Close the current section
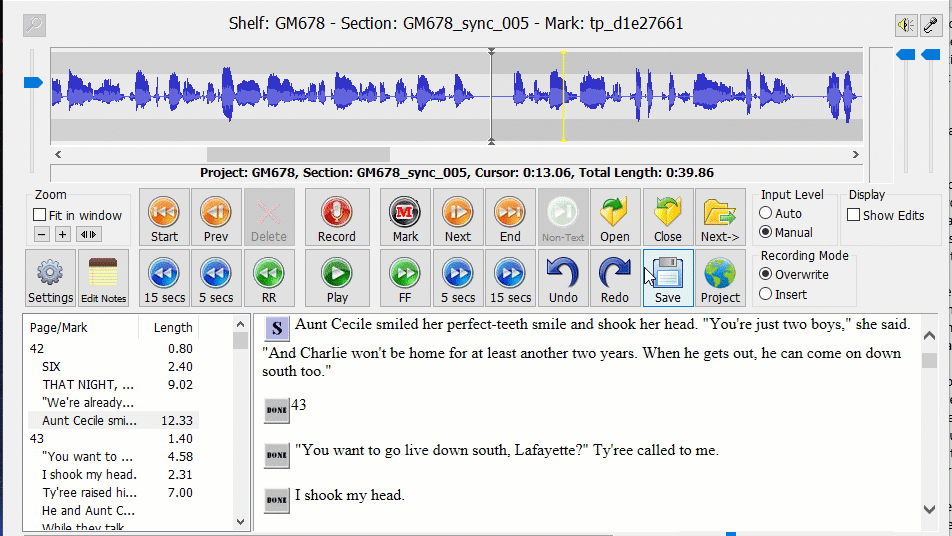Screen dimensions: 952x536 (x=668, y=217)
